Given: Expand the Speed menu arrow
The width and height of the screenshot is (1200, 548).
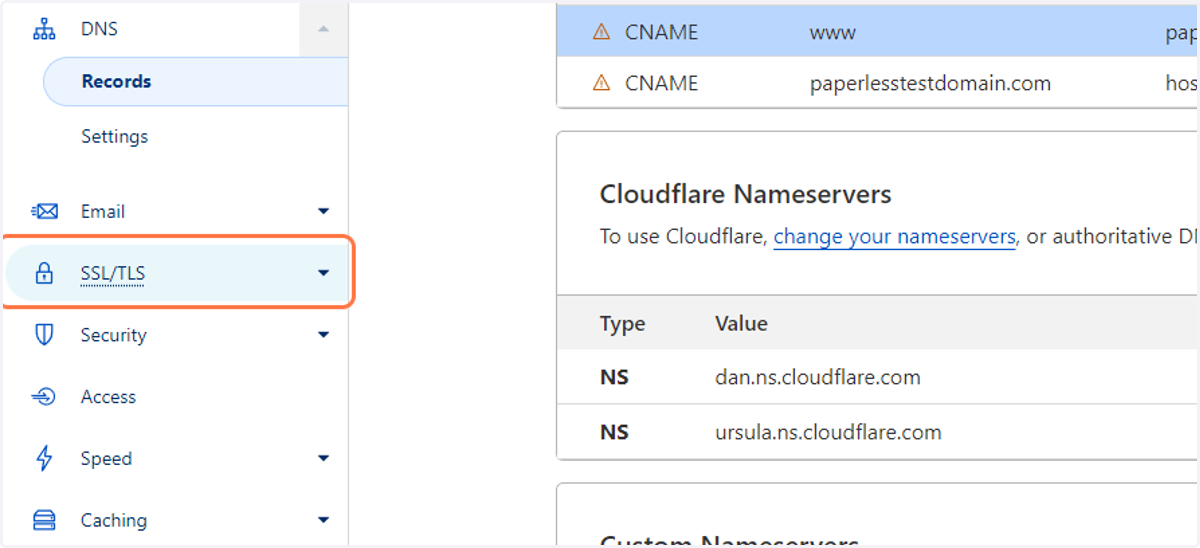Looking at the screenshot, I should point(323,459).
